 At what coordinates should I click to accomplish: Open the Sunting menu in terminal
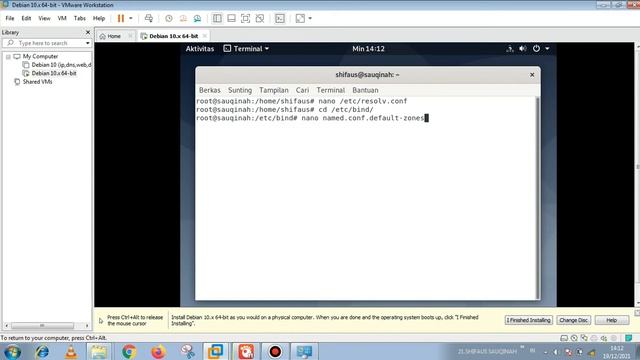tap(240, 90)
